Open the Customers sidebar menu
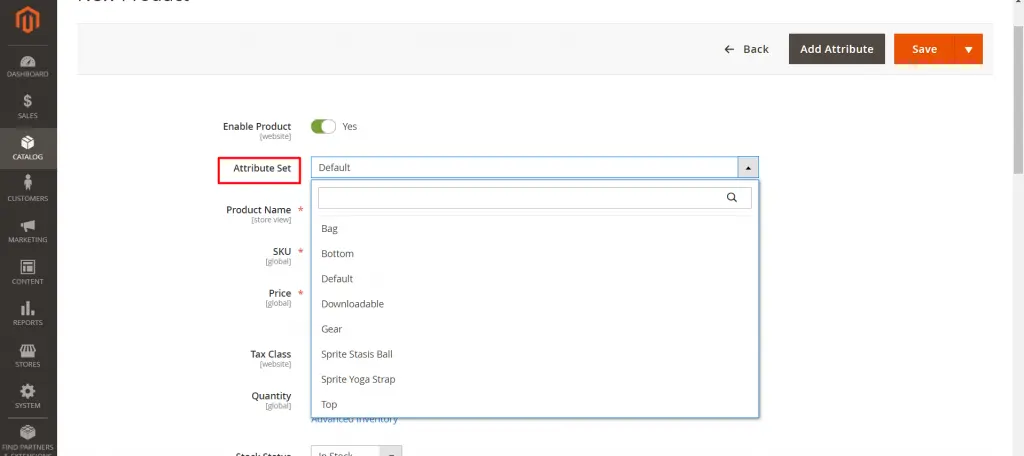Viewport: 1024px width, 456px height. point(28,189)
